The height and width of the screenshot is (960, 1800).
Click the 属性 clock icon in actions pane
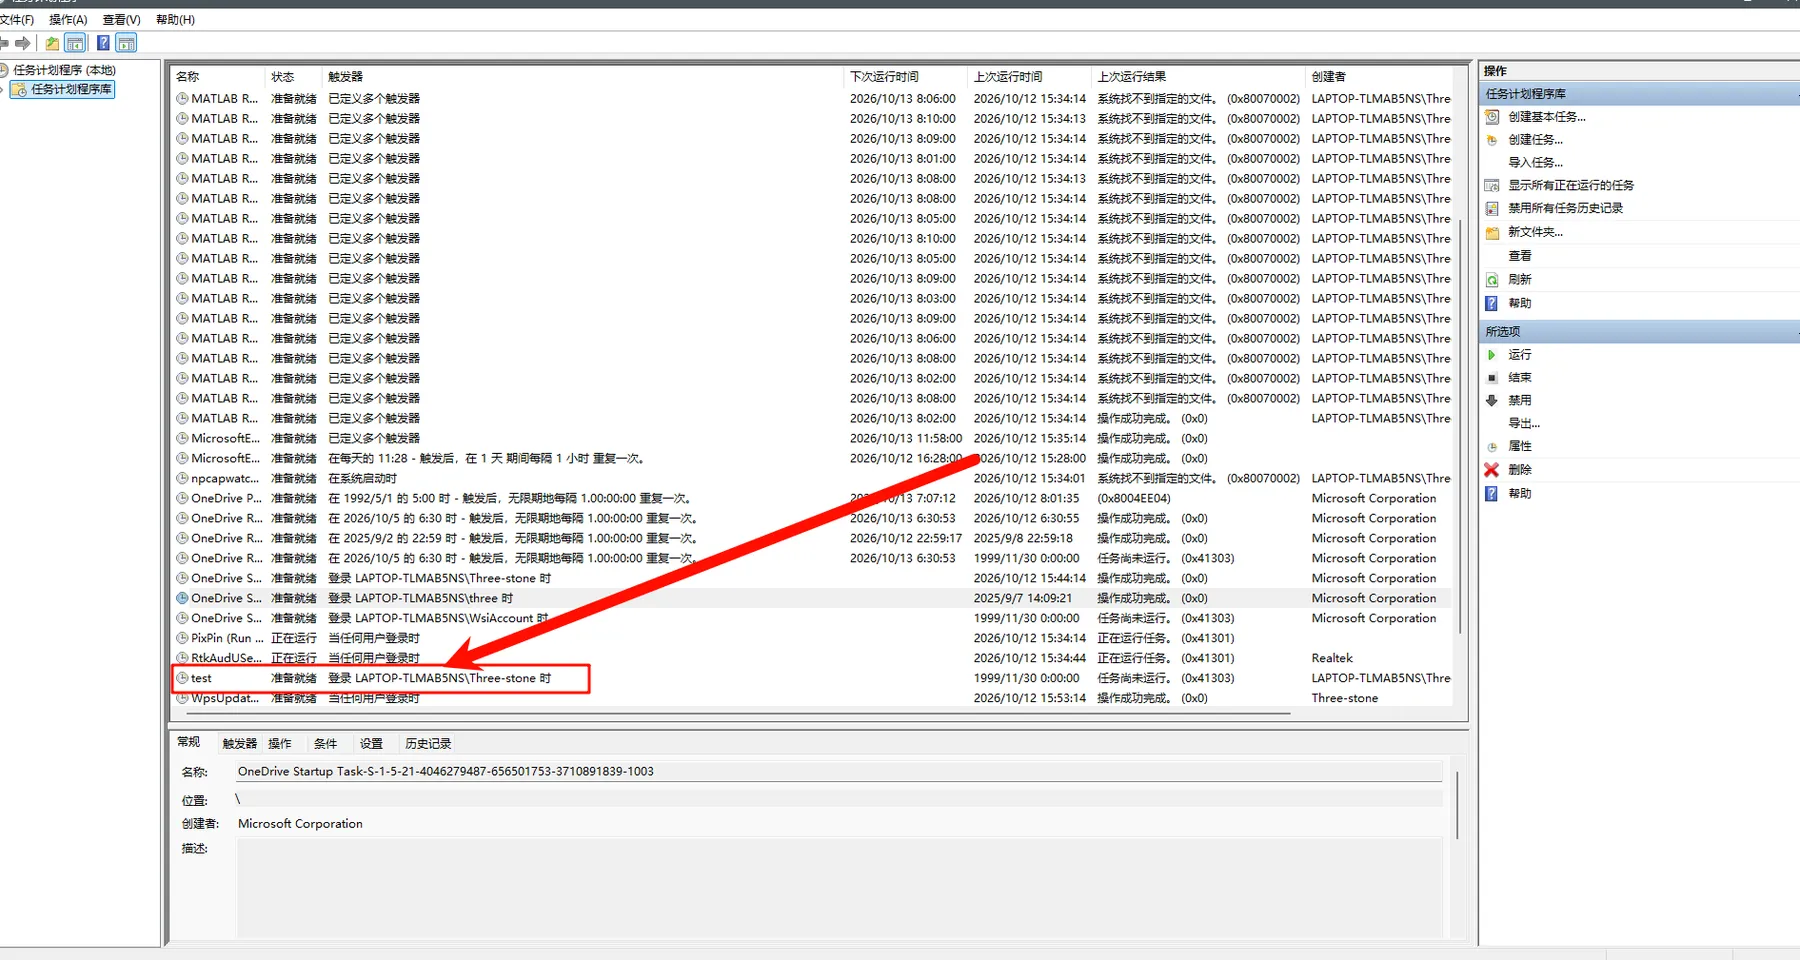click(x=1492, y=447)
